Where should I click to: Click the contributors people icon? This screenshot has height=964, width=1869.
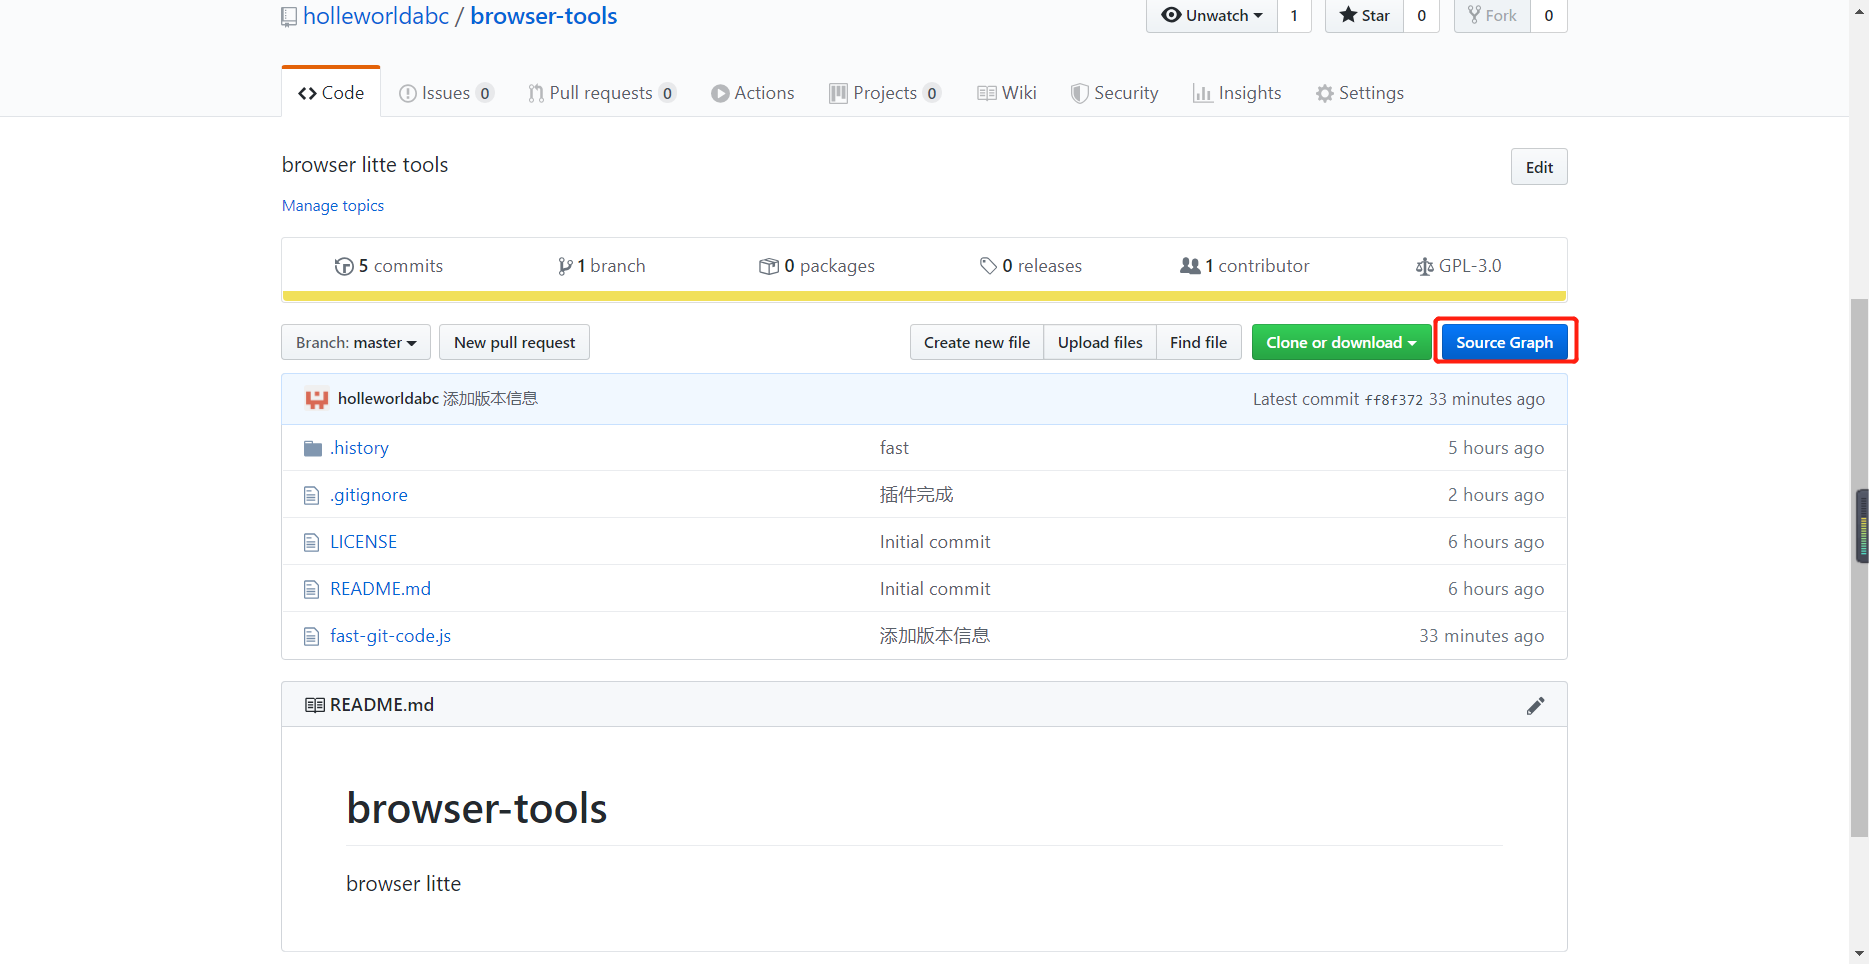coord(1189,266)
